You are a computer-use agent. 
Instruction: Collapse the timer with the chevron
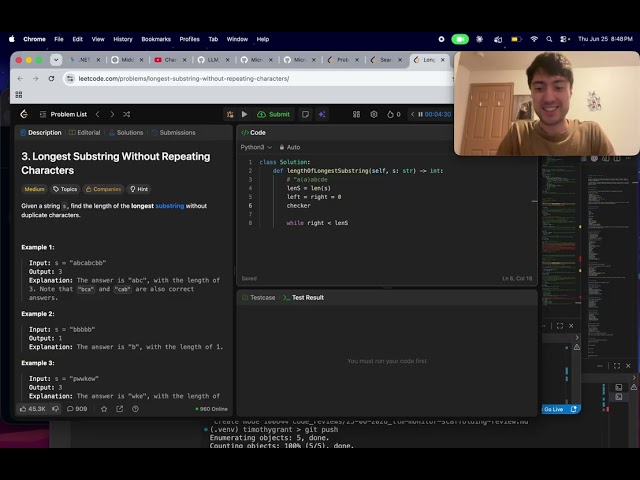(x=412, y=114)
